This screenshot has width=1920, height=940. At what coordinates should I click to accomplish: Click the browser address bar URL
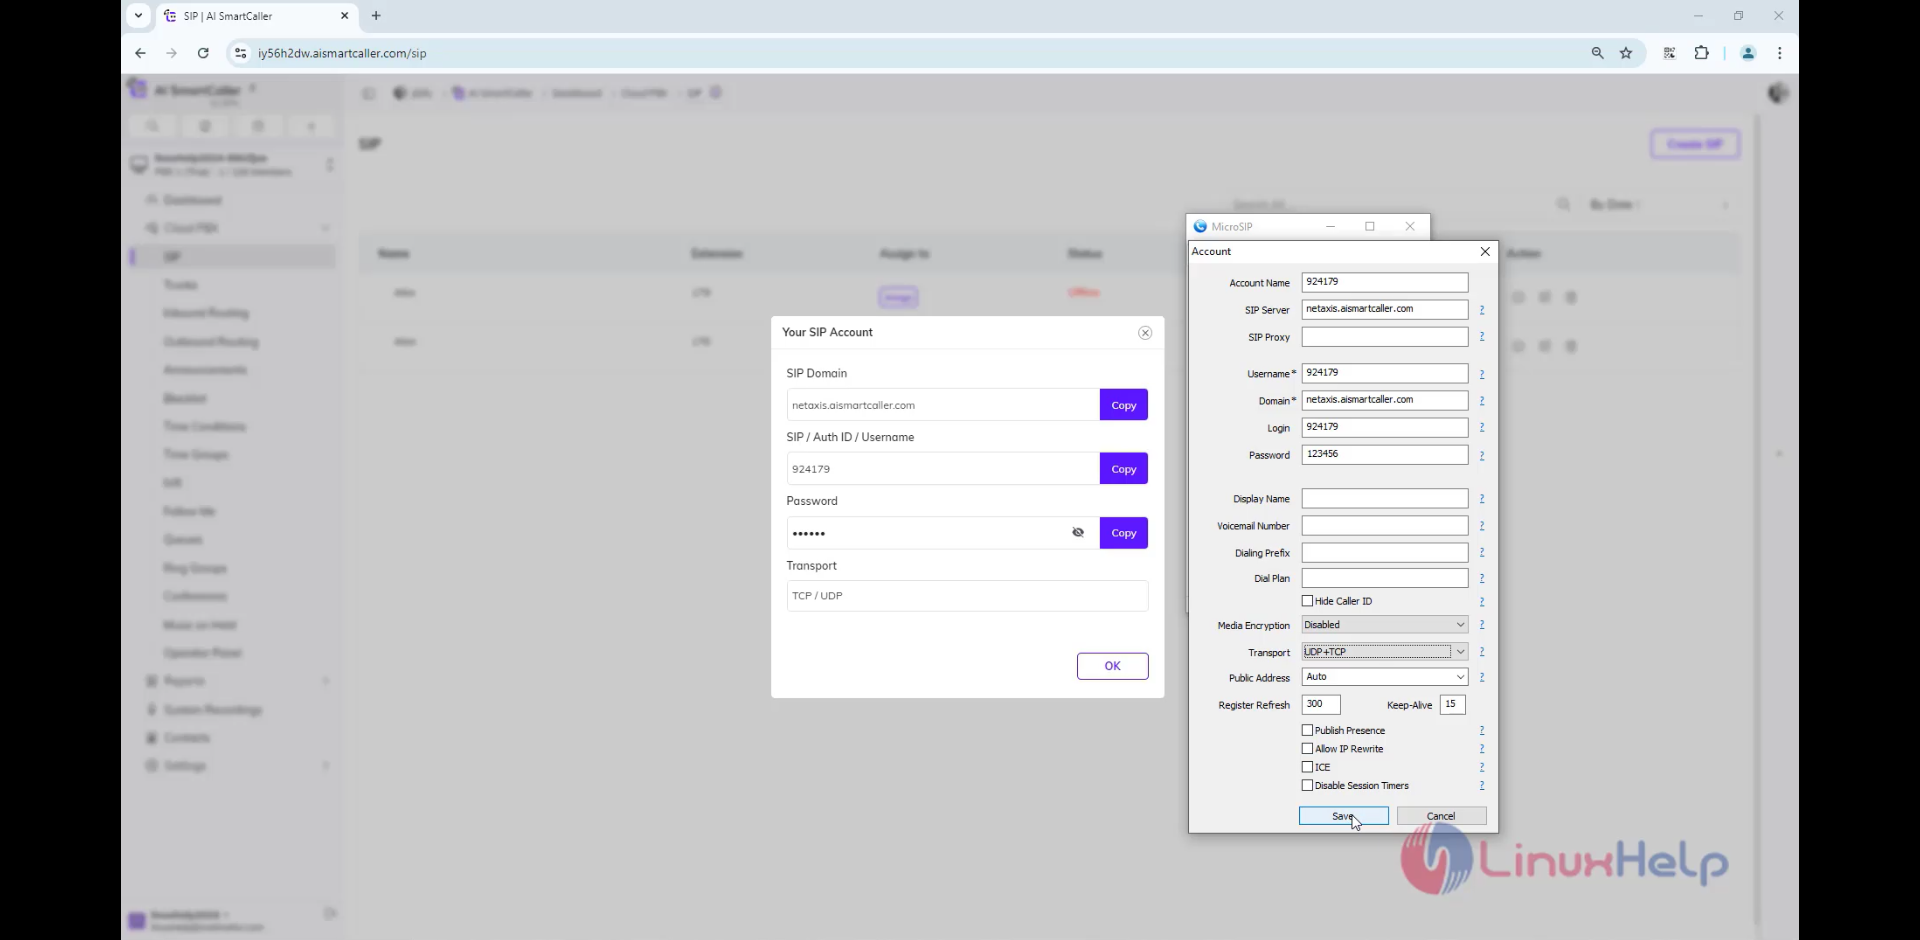[x=342, y=53]
